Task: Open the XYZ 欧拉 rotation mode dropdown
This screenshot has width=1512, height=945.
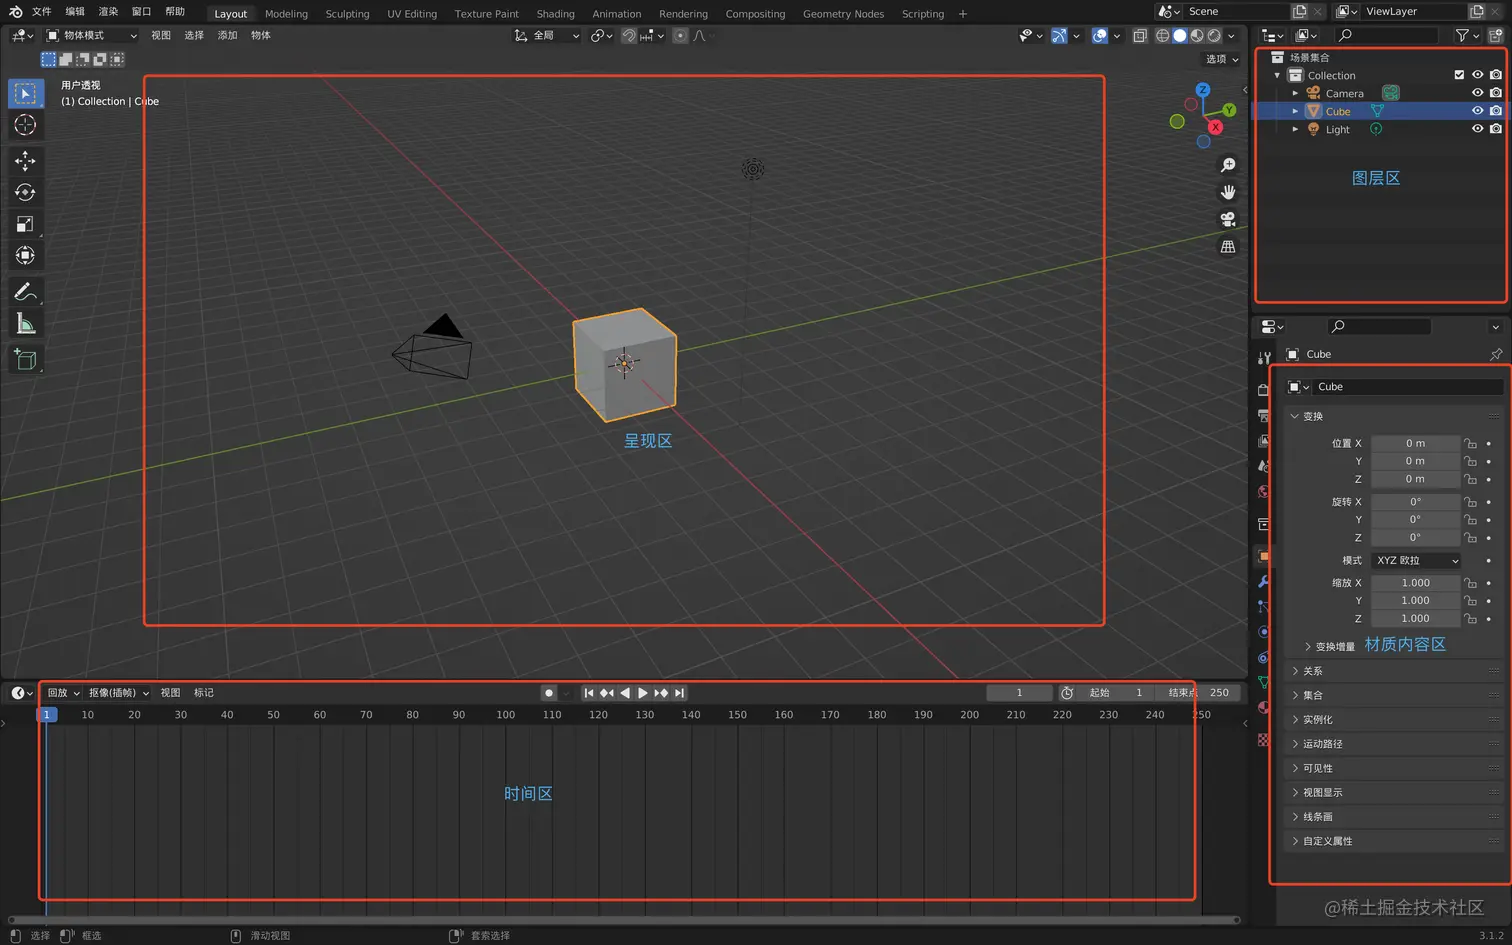Action: pyautogui.click(x=1416, y=561)
